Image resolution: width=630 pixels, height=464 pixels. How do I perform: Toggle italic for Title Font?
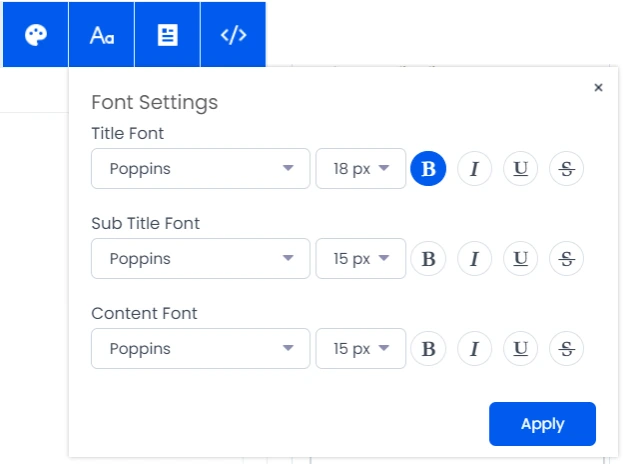[475, 168]
